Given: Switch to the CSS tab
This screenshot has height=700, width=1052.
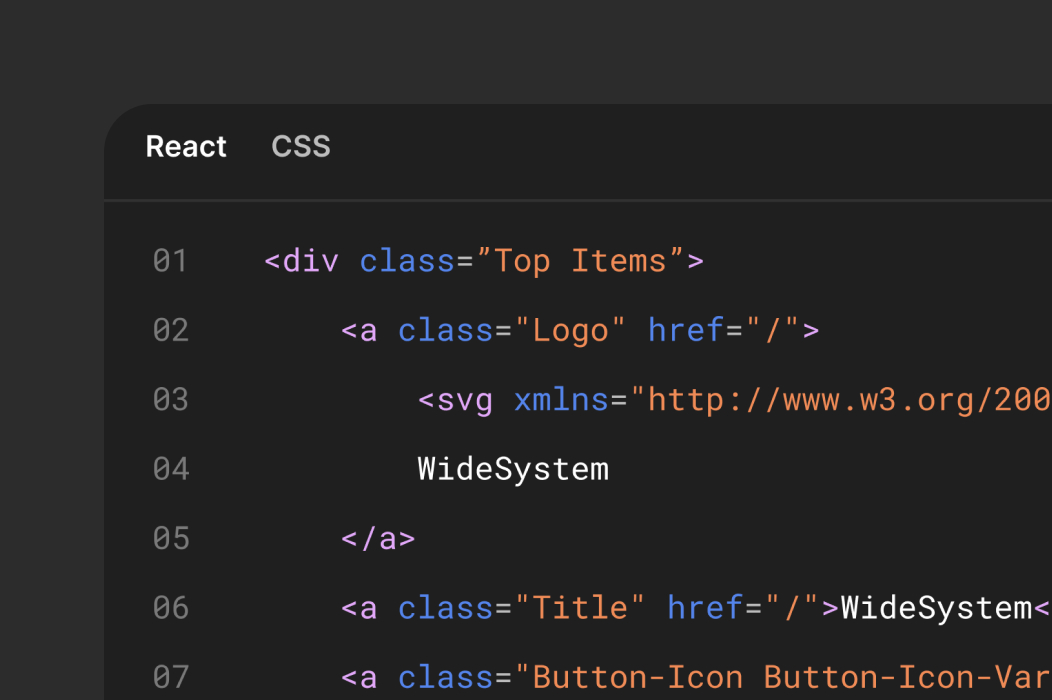Looking at the screenshot, I should coord(301,146).
